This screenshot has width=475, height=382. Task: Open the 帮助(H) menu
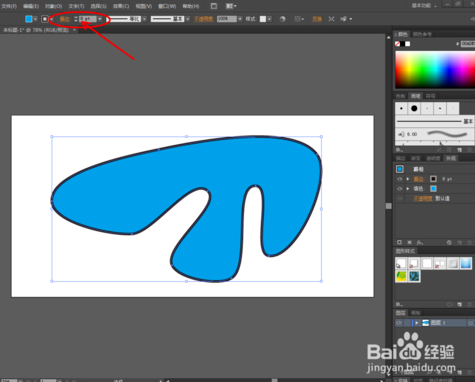click(191, 6)
